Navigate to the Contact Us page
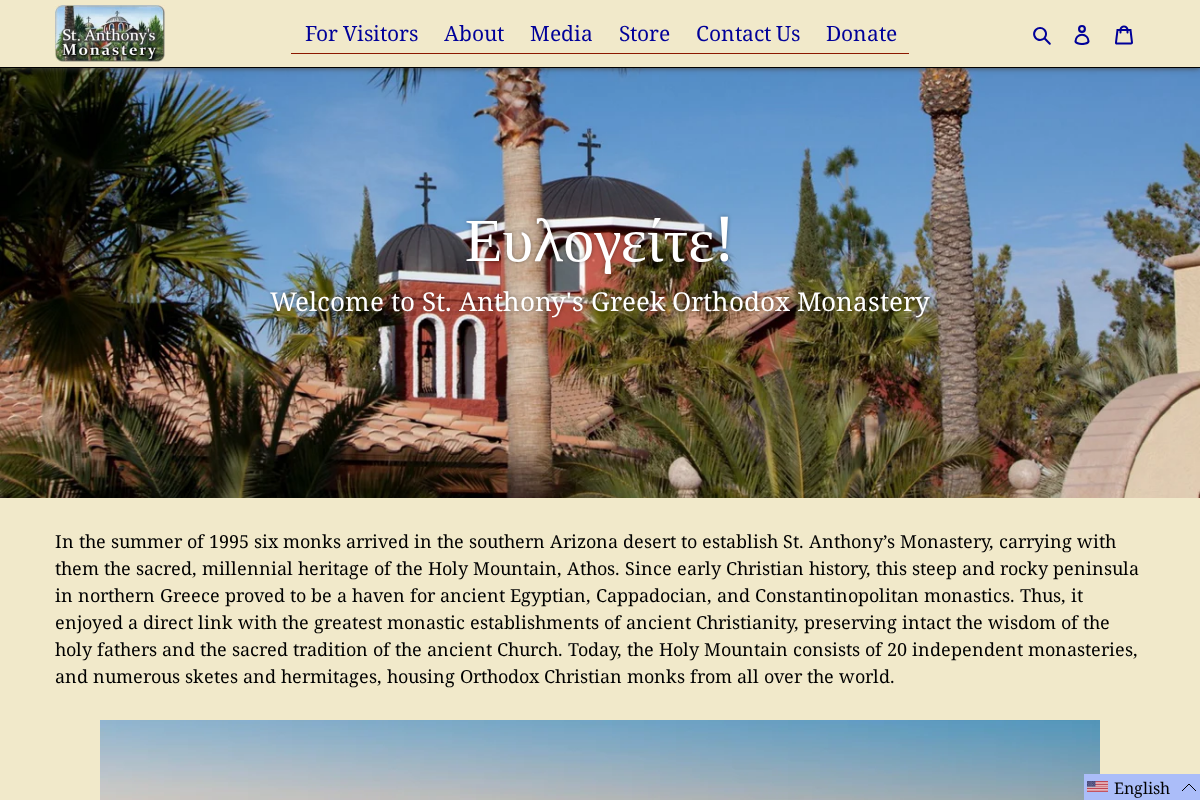The height and width of the screenshot is (800, 1200). click(x=748, y=33)
